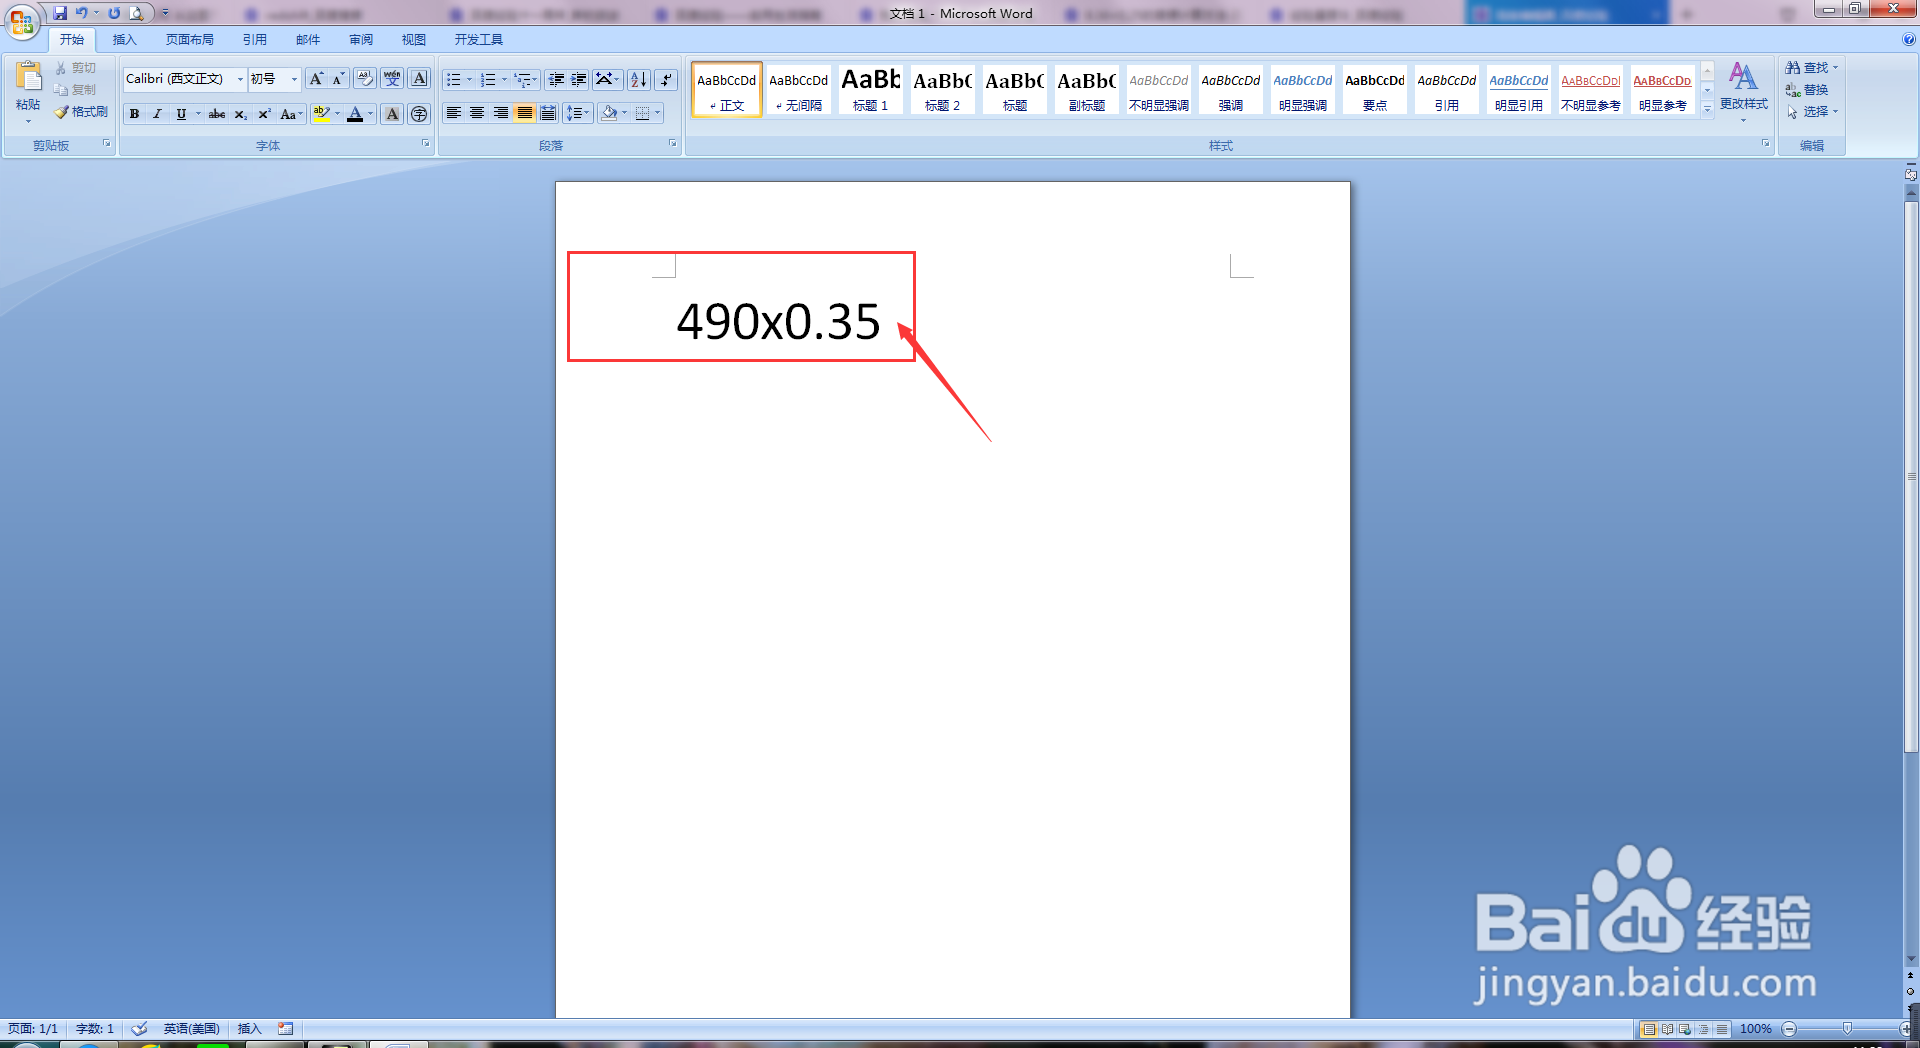Open the round Office button menu
The image size is (1920, 1048).
point(22,21)
